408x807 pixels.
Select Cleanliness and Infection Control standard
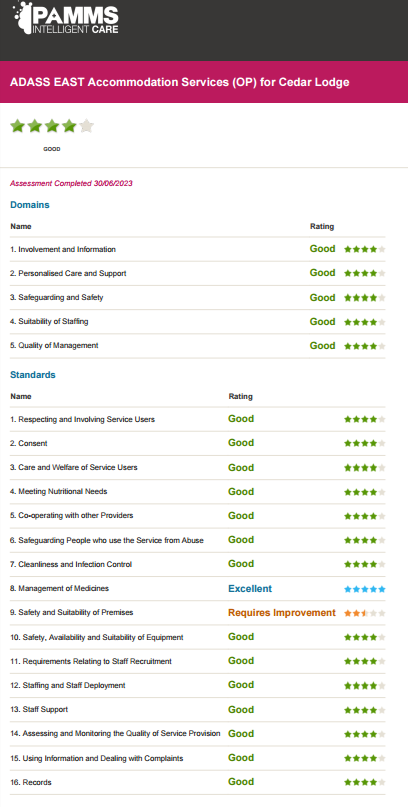tap(198, 564)
